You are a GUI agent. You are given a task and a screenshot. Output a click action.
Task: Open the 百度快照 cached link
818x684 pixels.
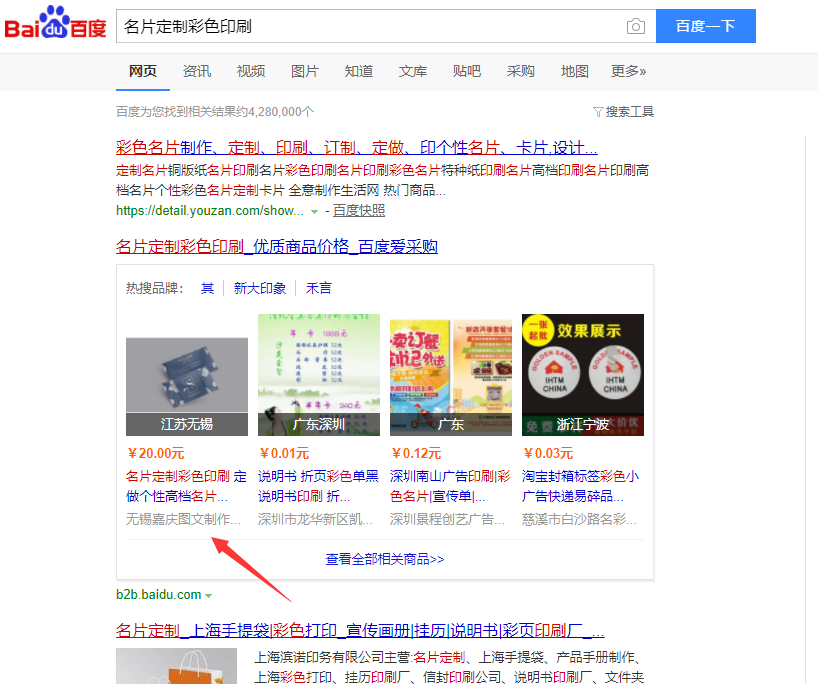359,211
